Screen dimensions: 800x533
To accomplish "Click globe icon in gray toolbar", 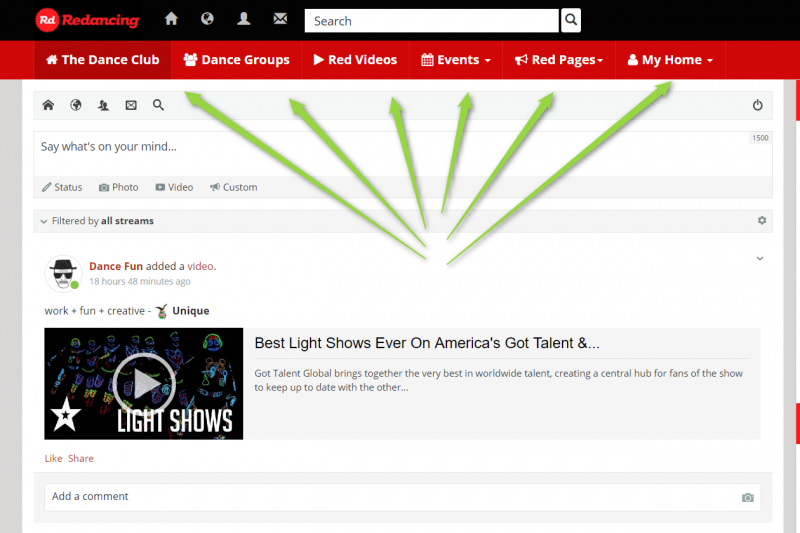I will pyautogui.click(x=76, y=105).
